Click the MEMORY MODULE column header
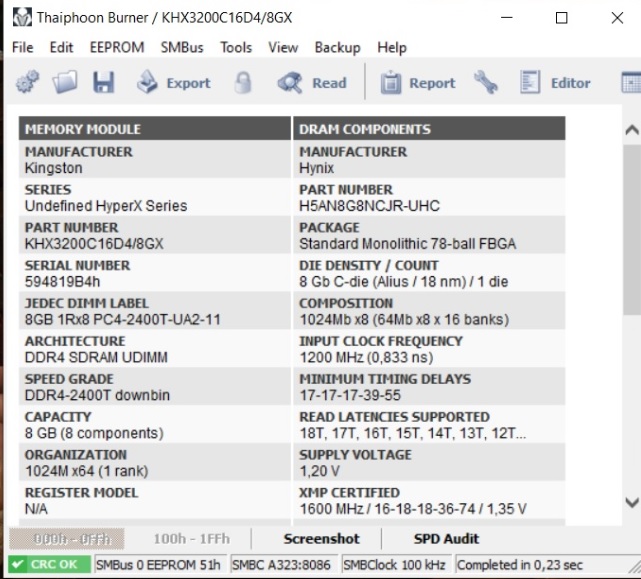The width and height of the screenshot is (641, 579). pyautogui.click(x=155, y=129)
